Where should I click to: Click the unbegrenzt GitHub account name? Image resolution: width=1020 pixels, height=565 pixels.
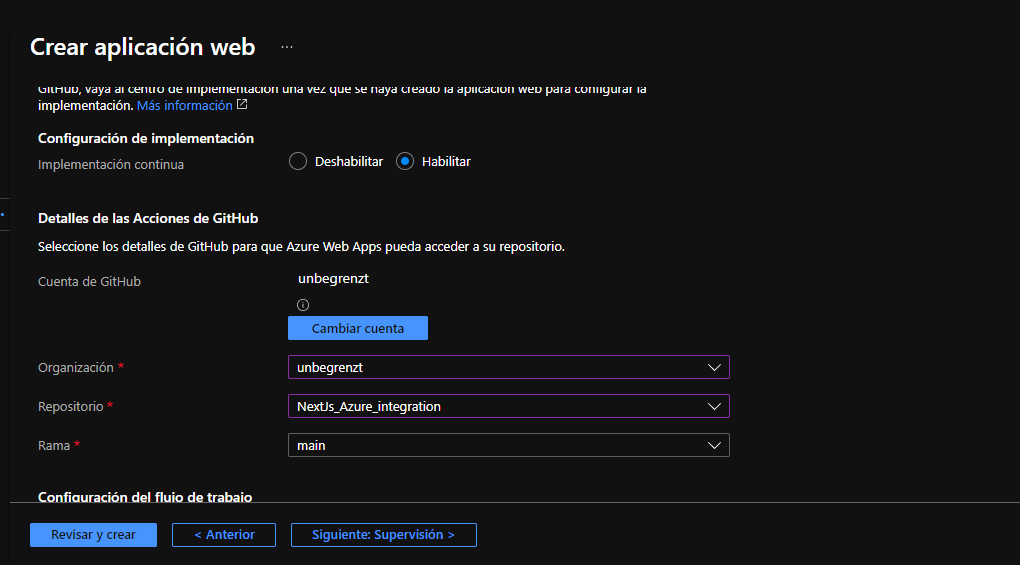[x=333, y=278]
